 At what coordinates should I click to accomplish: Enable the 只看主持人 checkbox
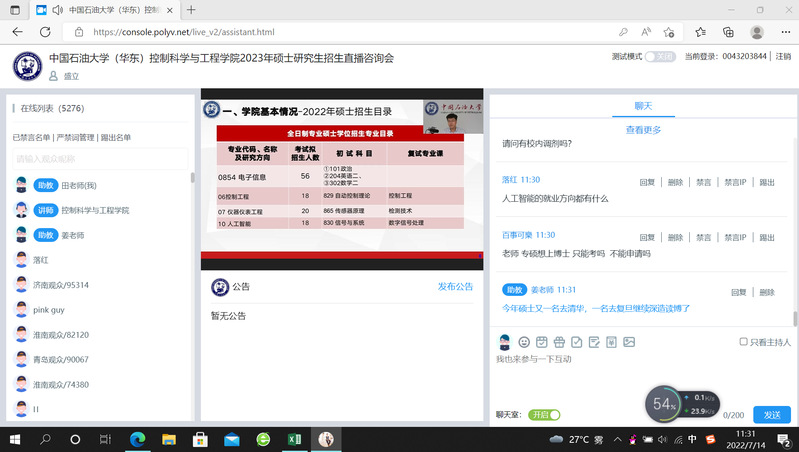743,342
